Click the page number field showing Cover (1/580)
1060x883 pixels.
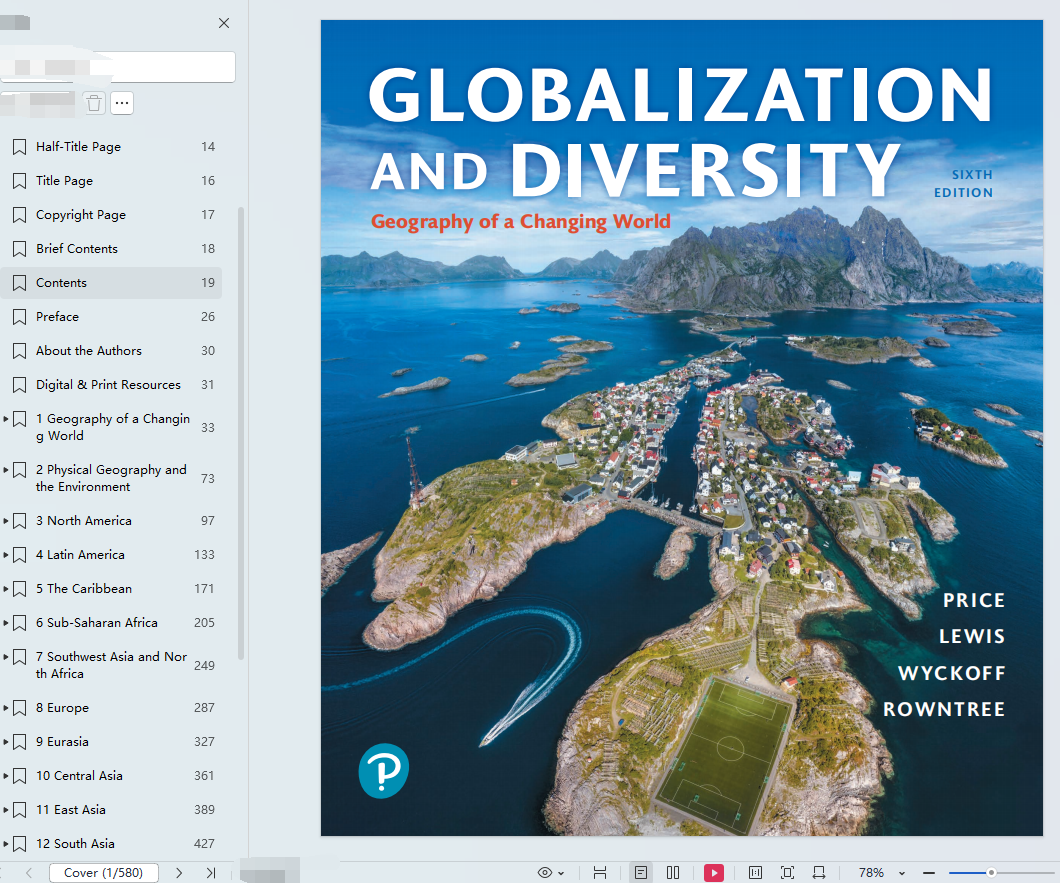click(103, 873)
